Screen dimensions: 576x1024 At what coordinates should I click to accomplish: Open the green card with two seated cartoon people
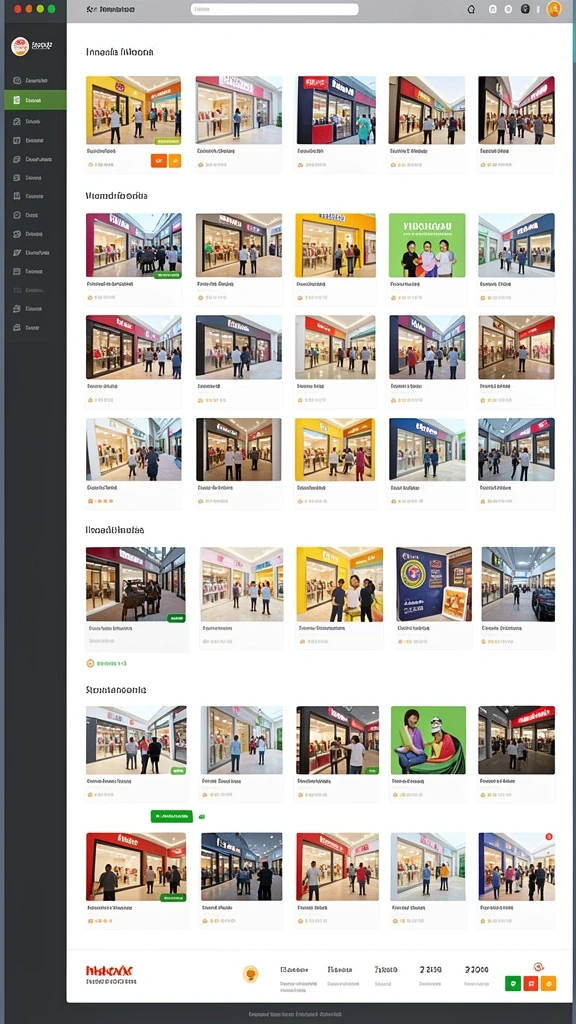coord(428,740)
